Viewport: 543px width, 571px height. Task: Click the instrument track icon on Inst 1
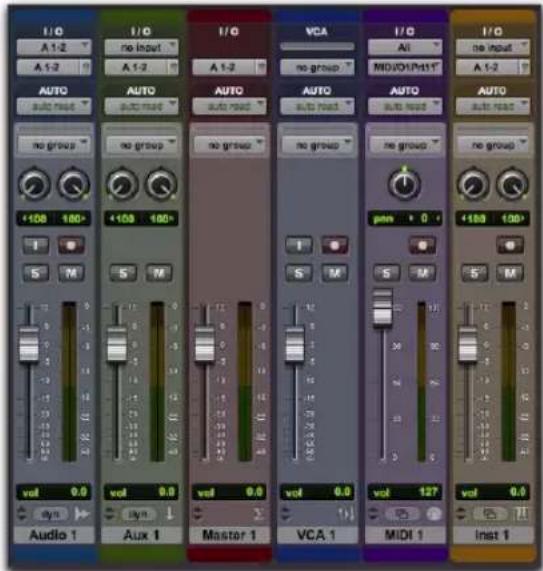(x=522, y=514)
